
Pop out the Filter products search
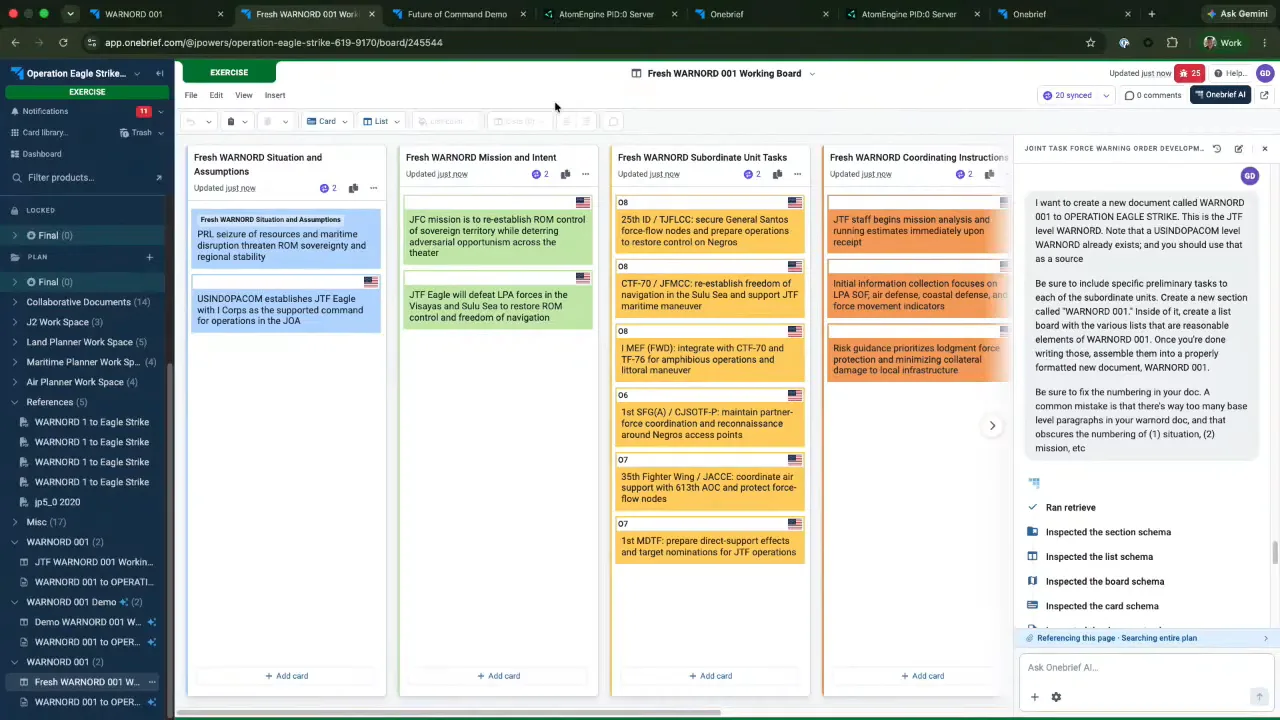click(x=158, y=178)
